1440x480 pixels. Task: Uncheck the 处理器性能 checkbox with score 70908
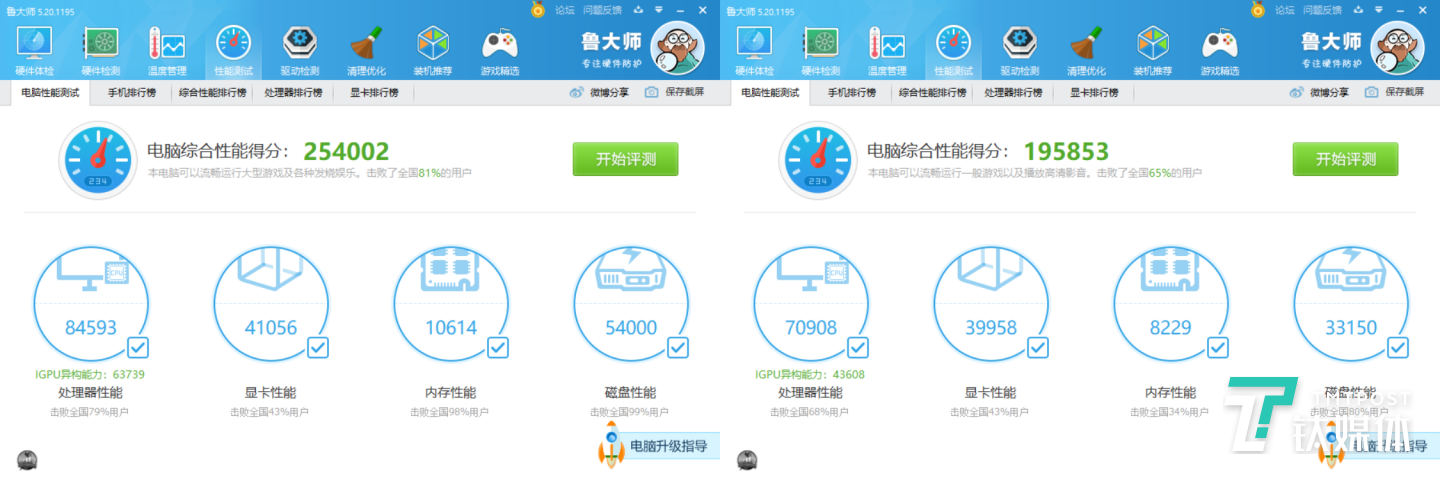(858, 348)
